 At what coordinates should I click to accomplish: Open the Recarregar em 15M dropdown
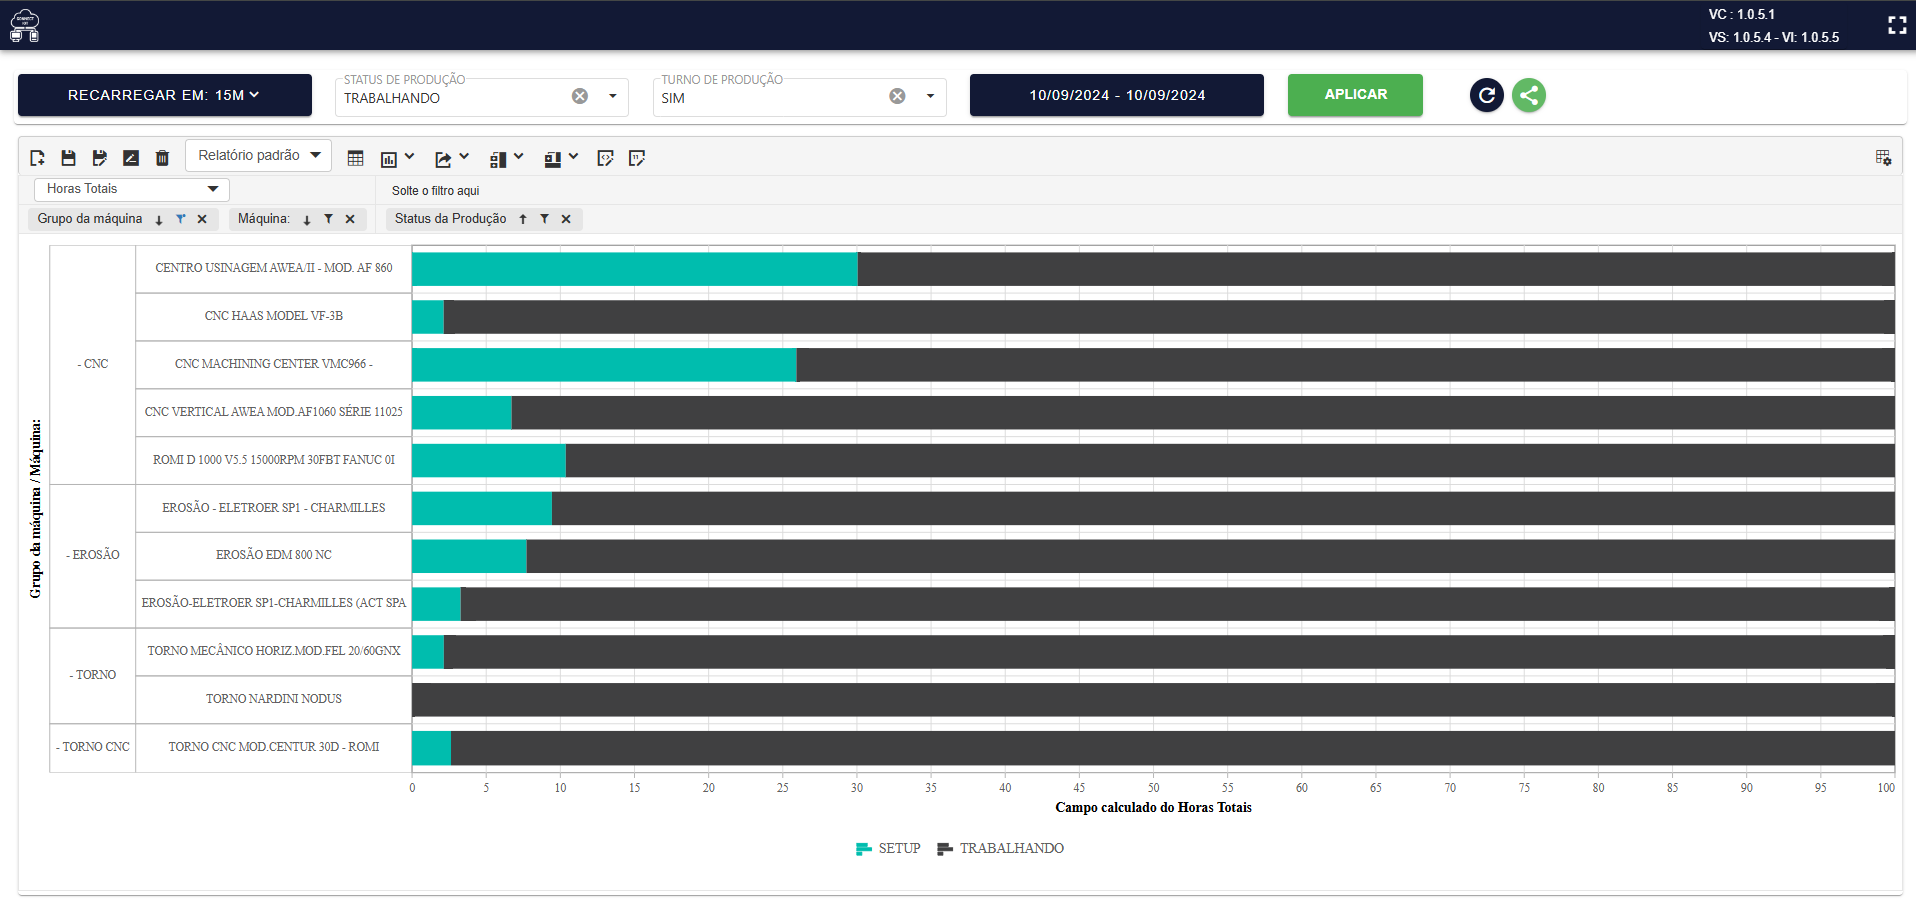[x=164, y=95]
